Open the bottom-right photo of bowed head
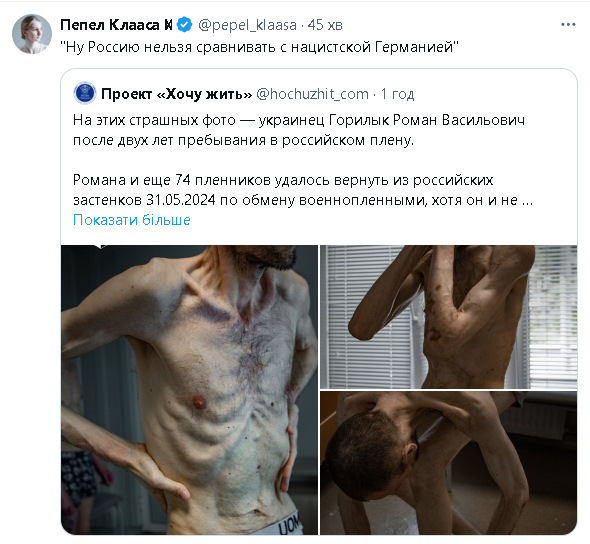Image resolution: width=590 pixels, height=544 pixels. point(449,463)
